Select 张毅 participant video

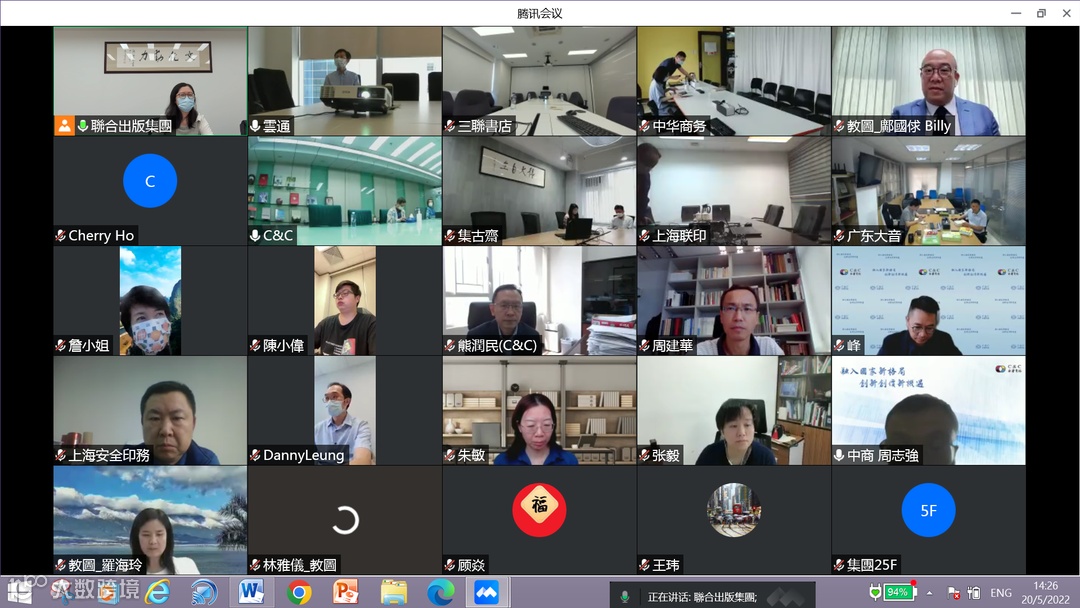pyautogui.click(x=734, y=410)
